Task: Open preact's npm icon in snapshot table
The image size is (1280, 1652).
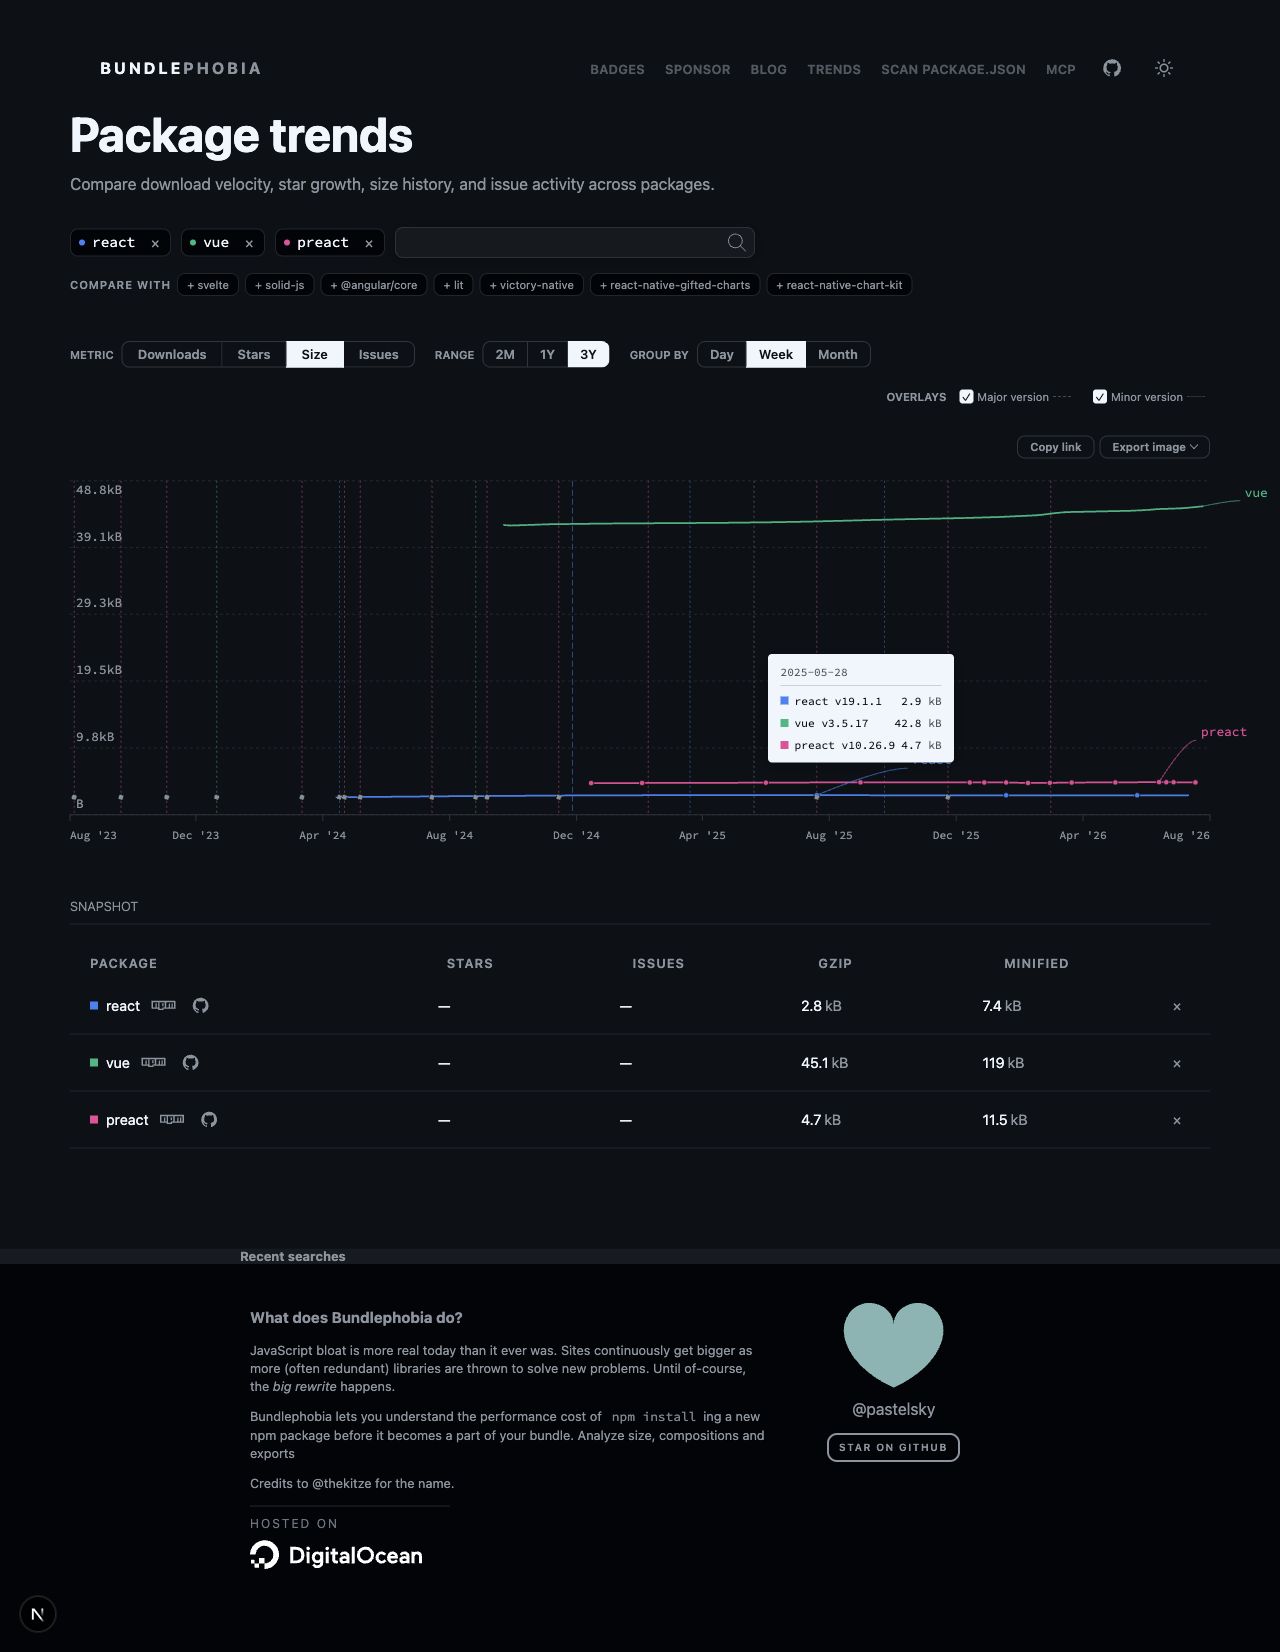Action: [172, 1119]
